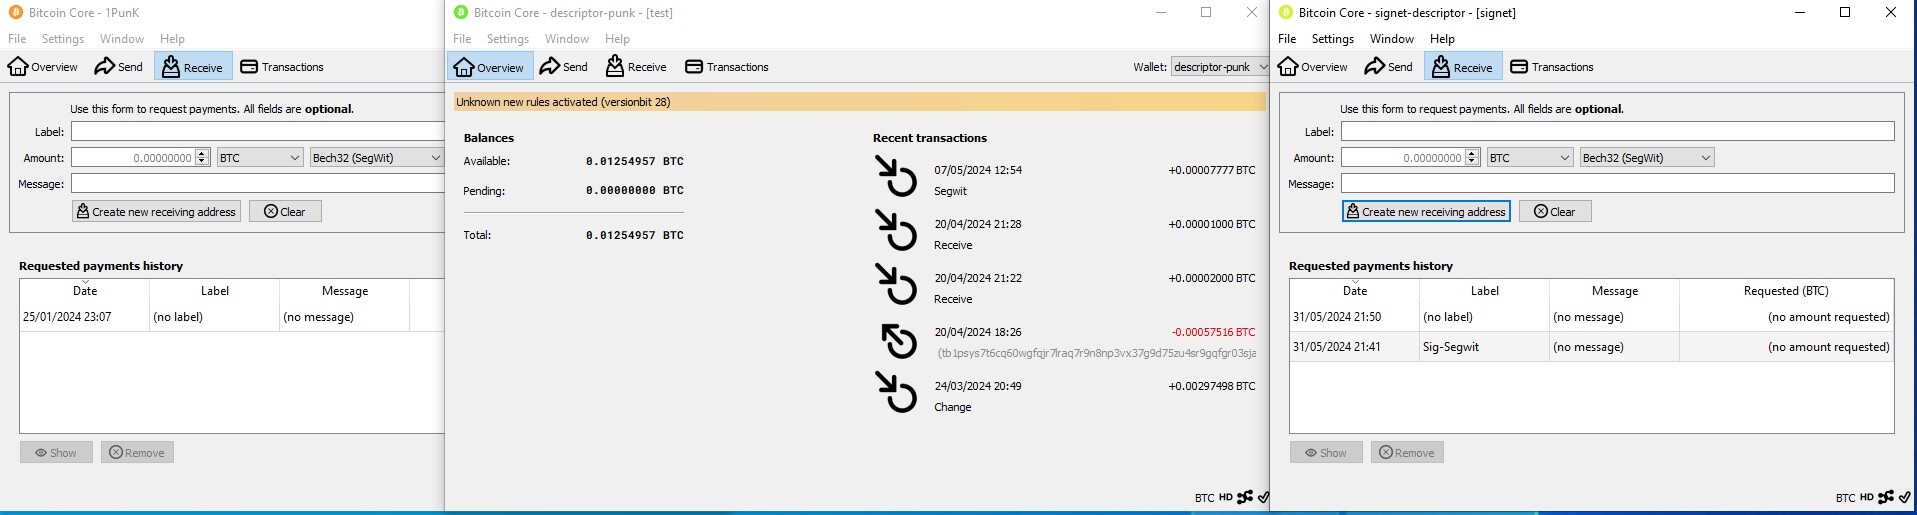Click the incoming icon of 07/05/2024 12:54 transaction
This screenshot has width=1917, height=515.
coord(896,176)
